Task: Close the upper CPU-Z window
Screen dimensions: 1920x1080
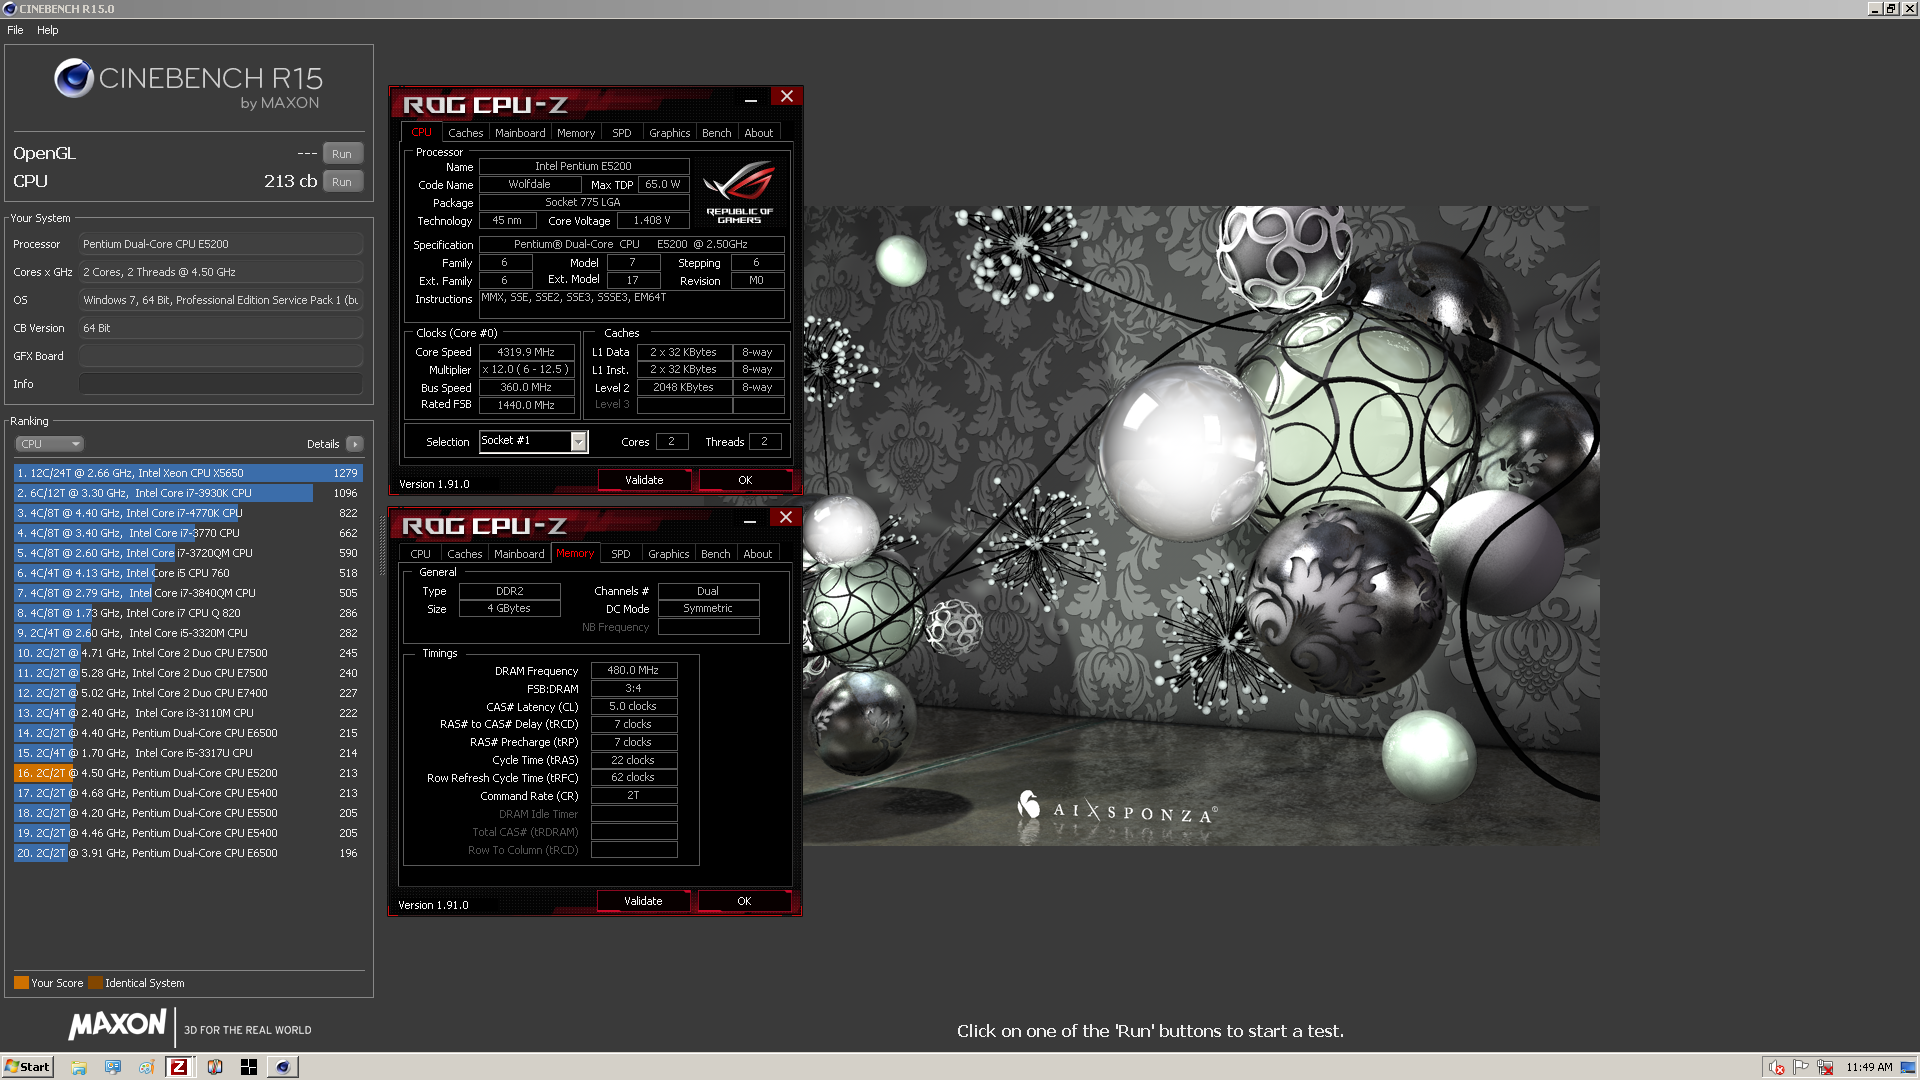Action: 787,97
